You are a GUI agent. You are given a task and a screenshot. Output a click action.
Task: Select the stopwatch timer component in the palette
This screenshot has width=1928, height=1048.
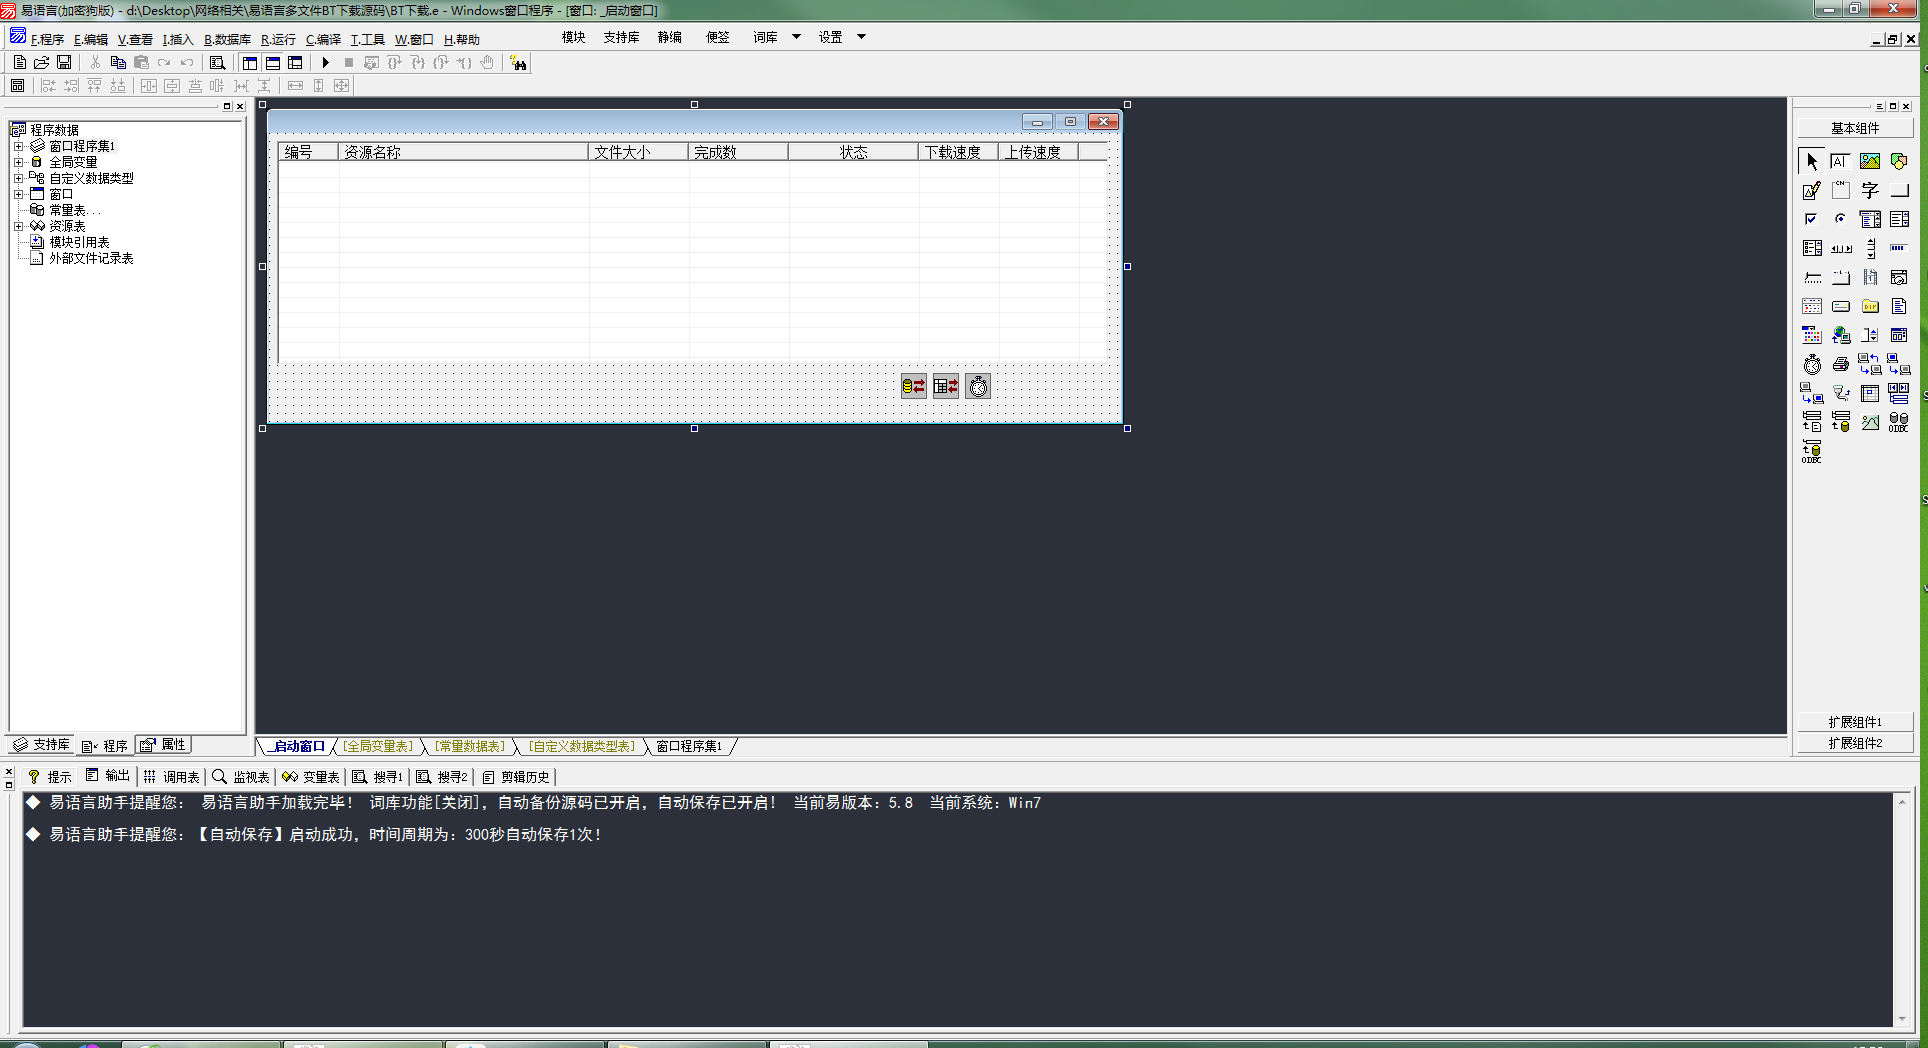coord(1812,365)
